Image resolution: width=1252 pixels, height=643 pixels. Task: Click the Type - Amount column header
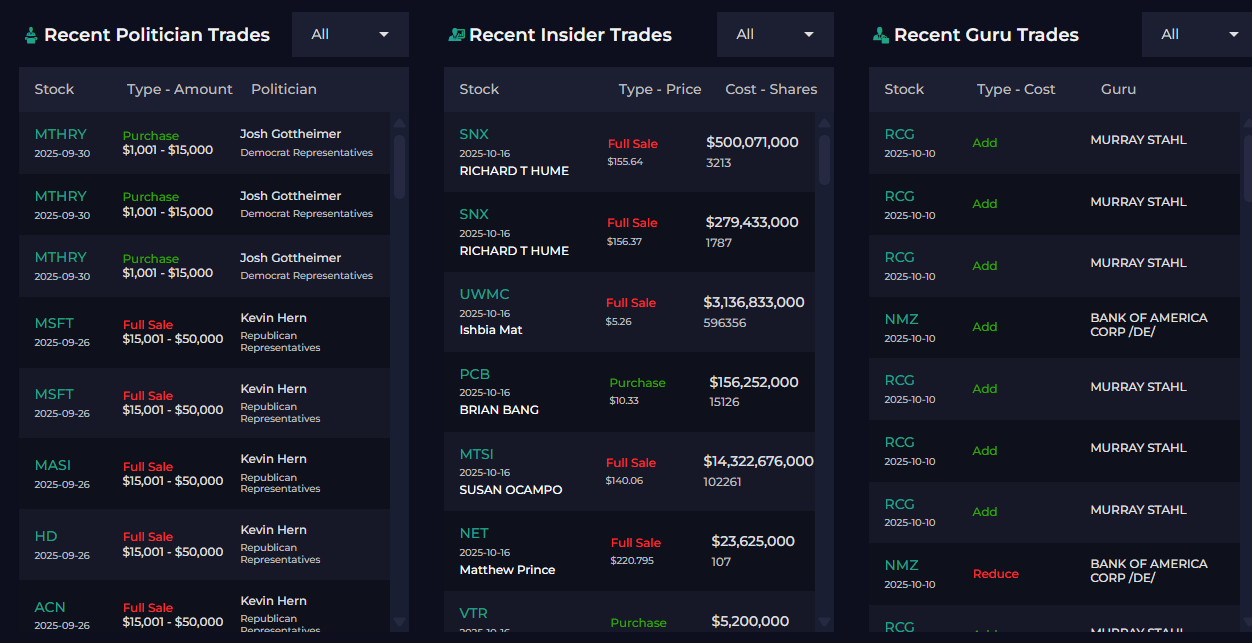[180, 89]
